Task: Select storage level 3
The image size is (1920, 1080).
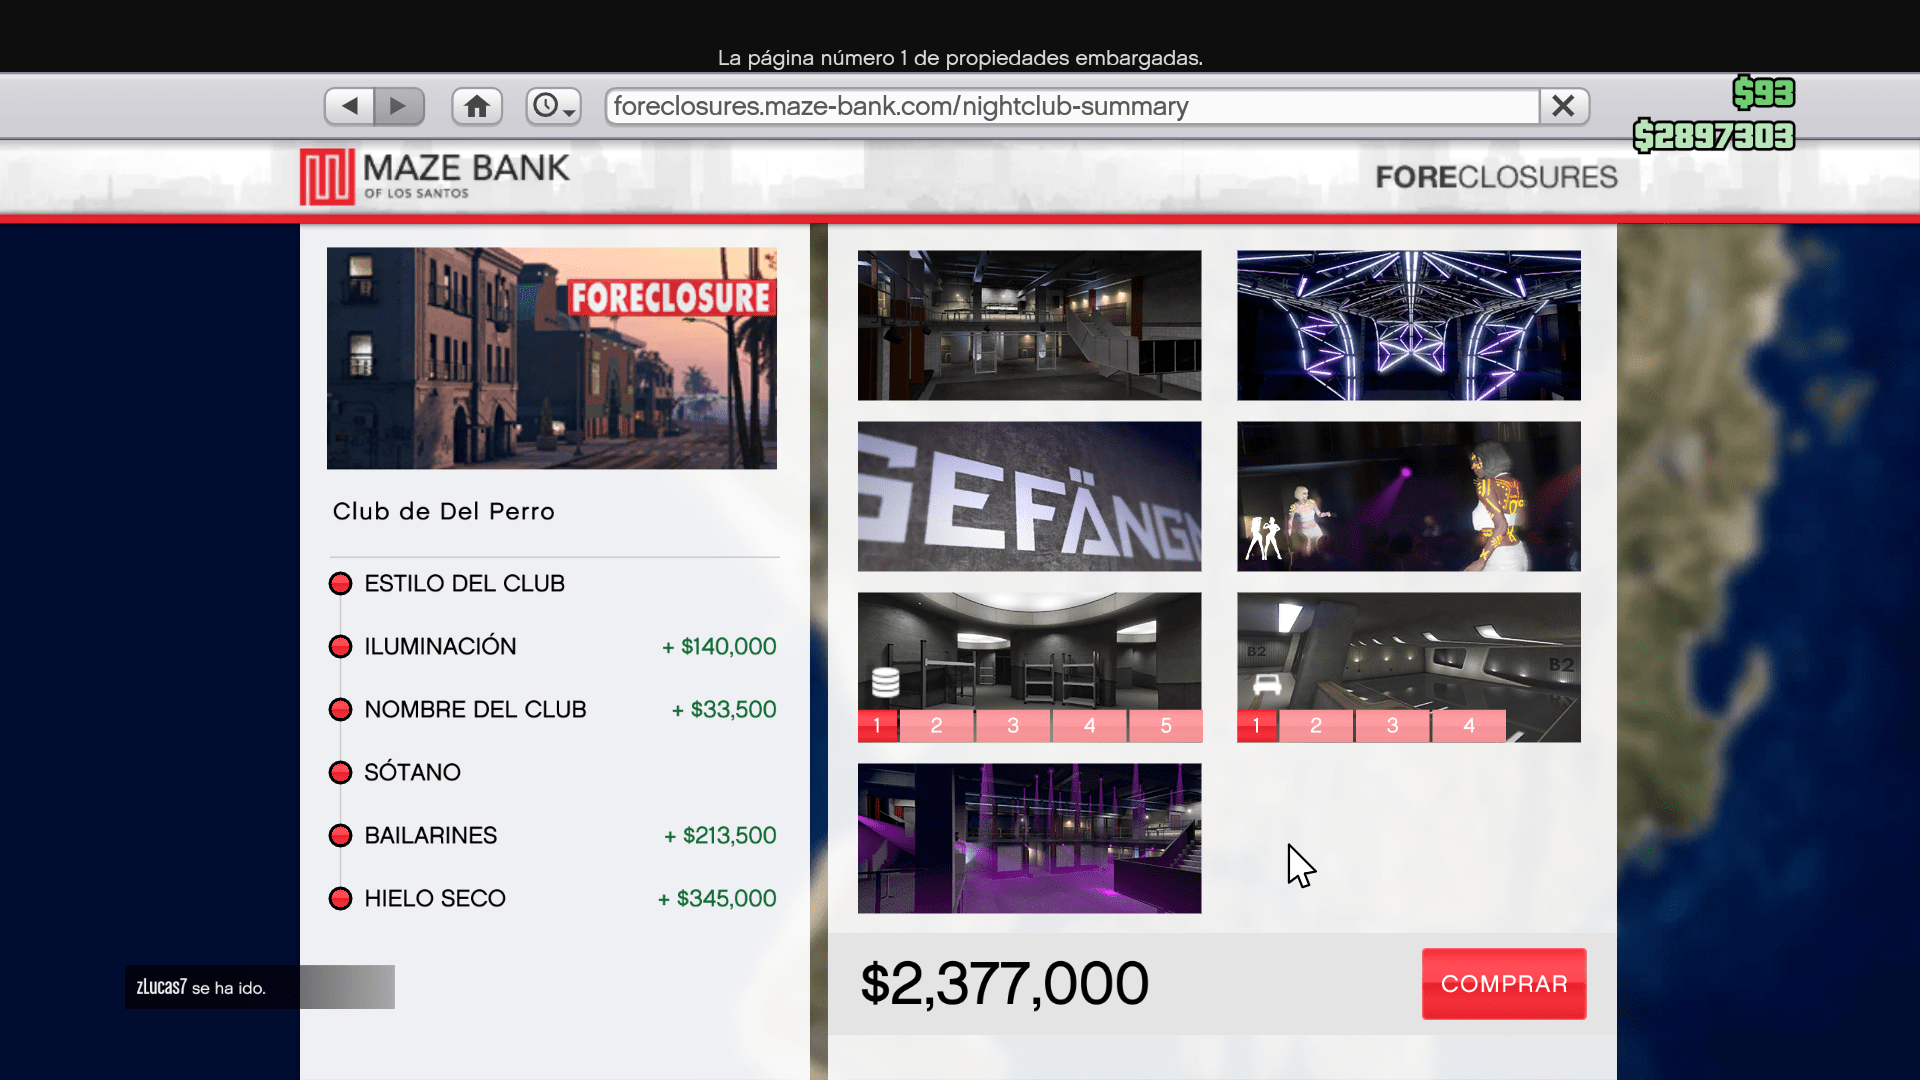Action: (1013, 726)
